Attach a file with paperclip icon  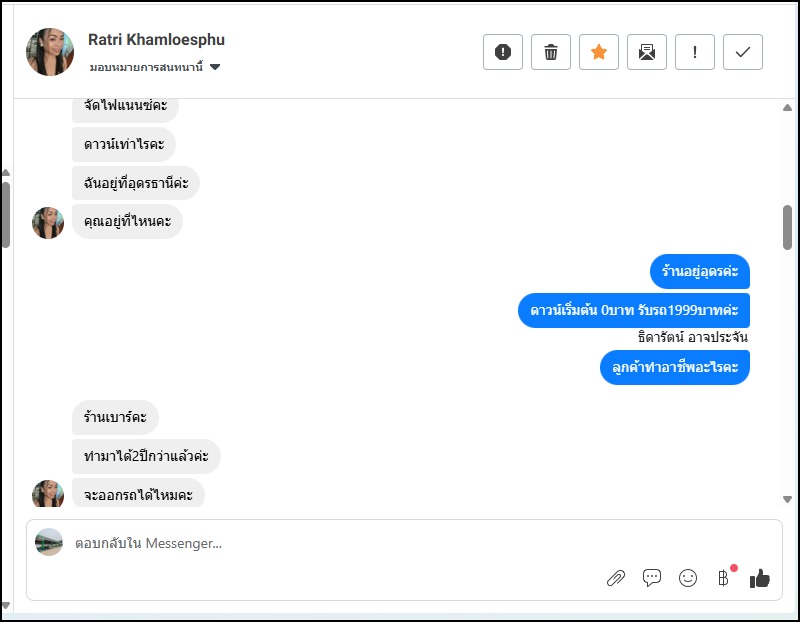pyautogui.click(x=616, y=578)
